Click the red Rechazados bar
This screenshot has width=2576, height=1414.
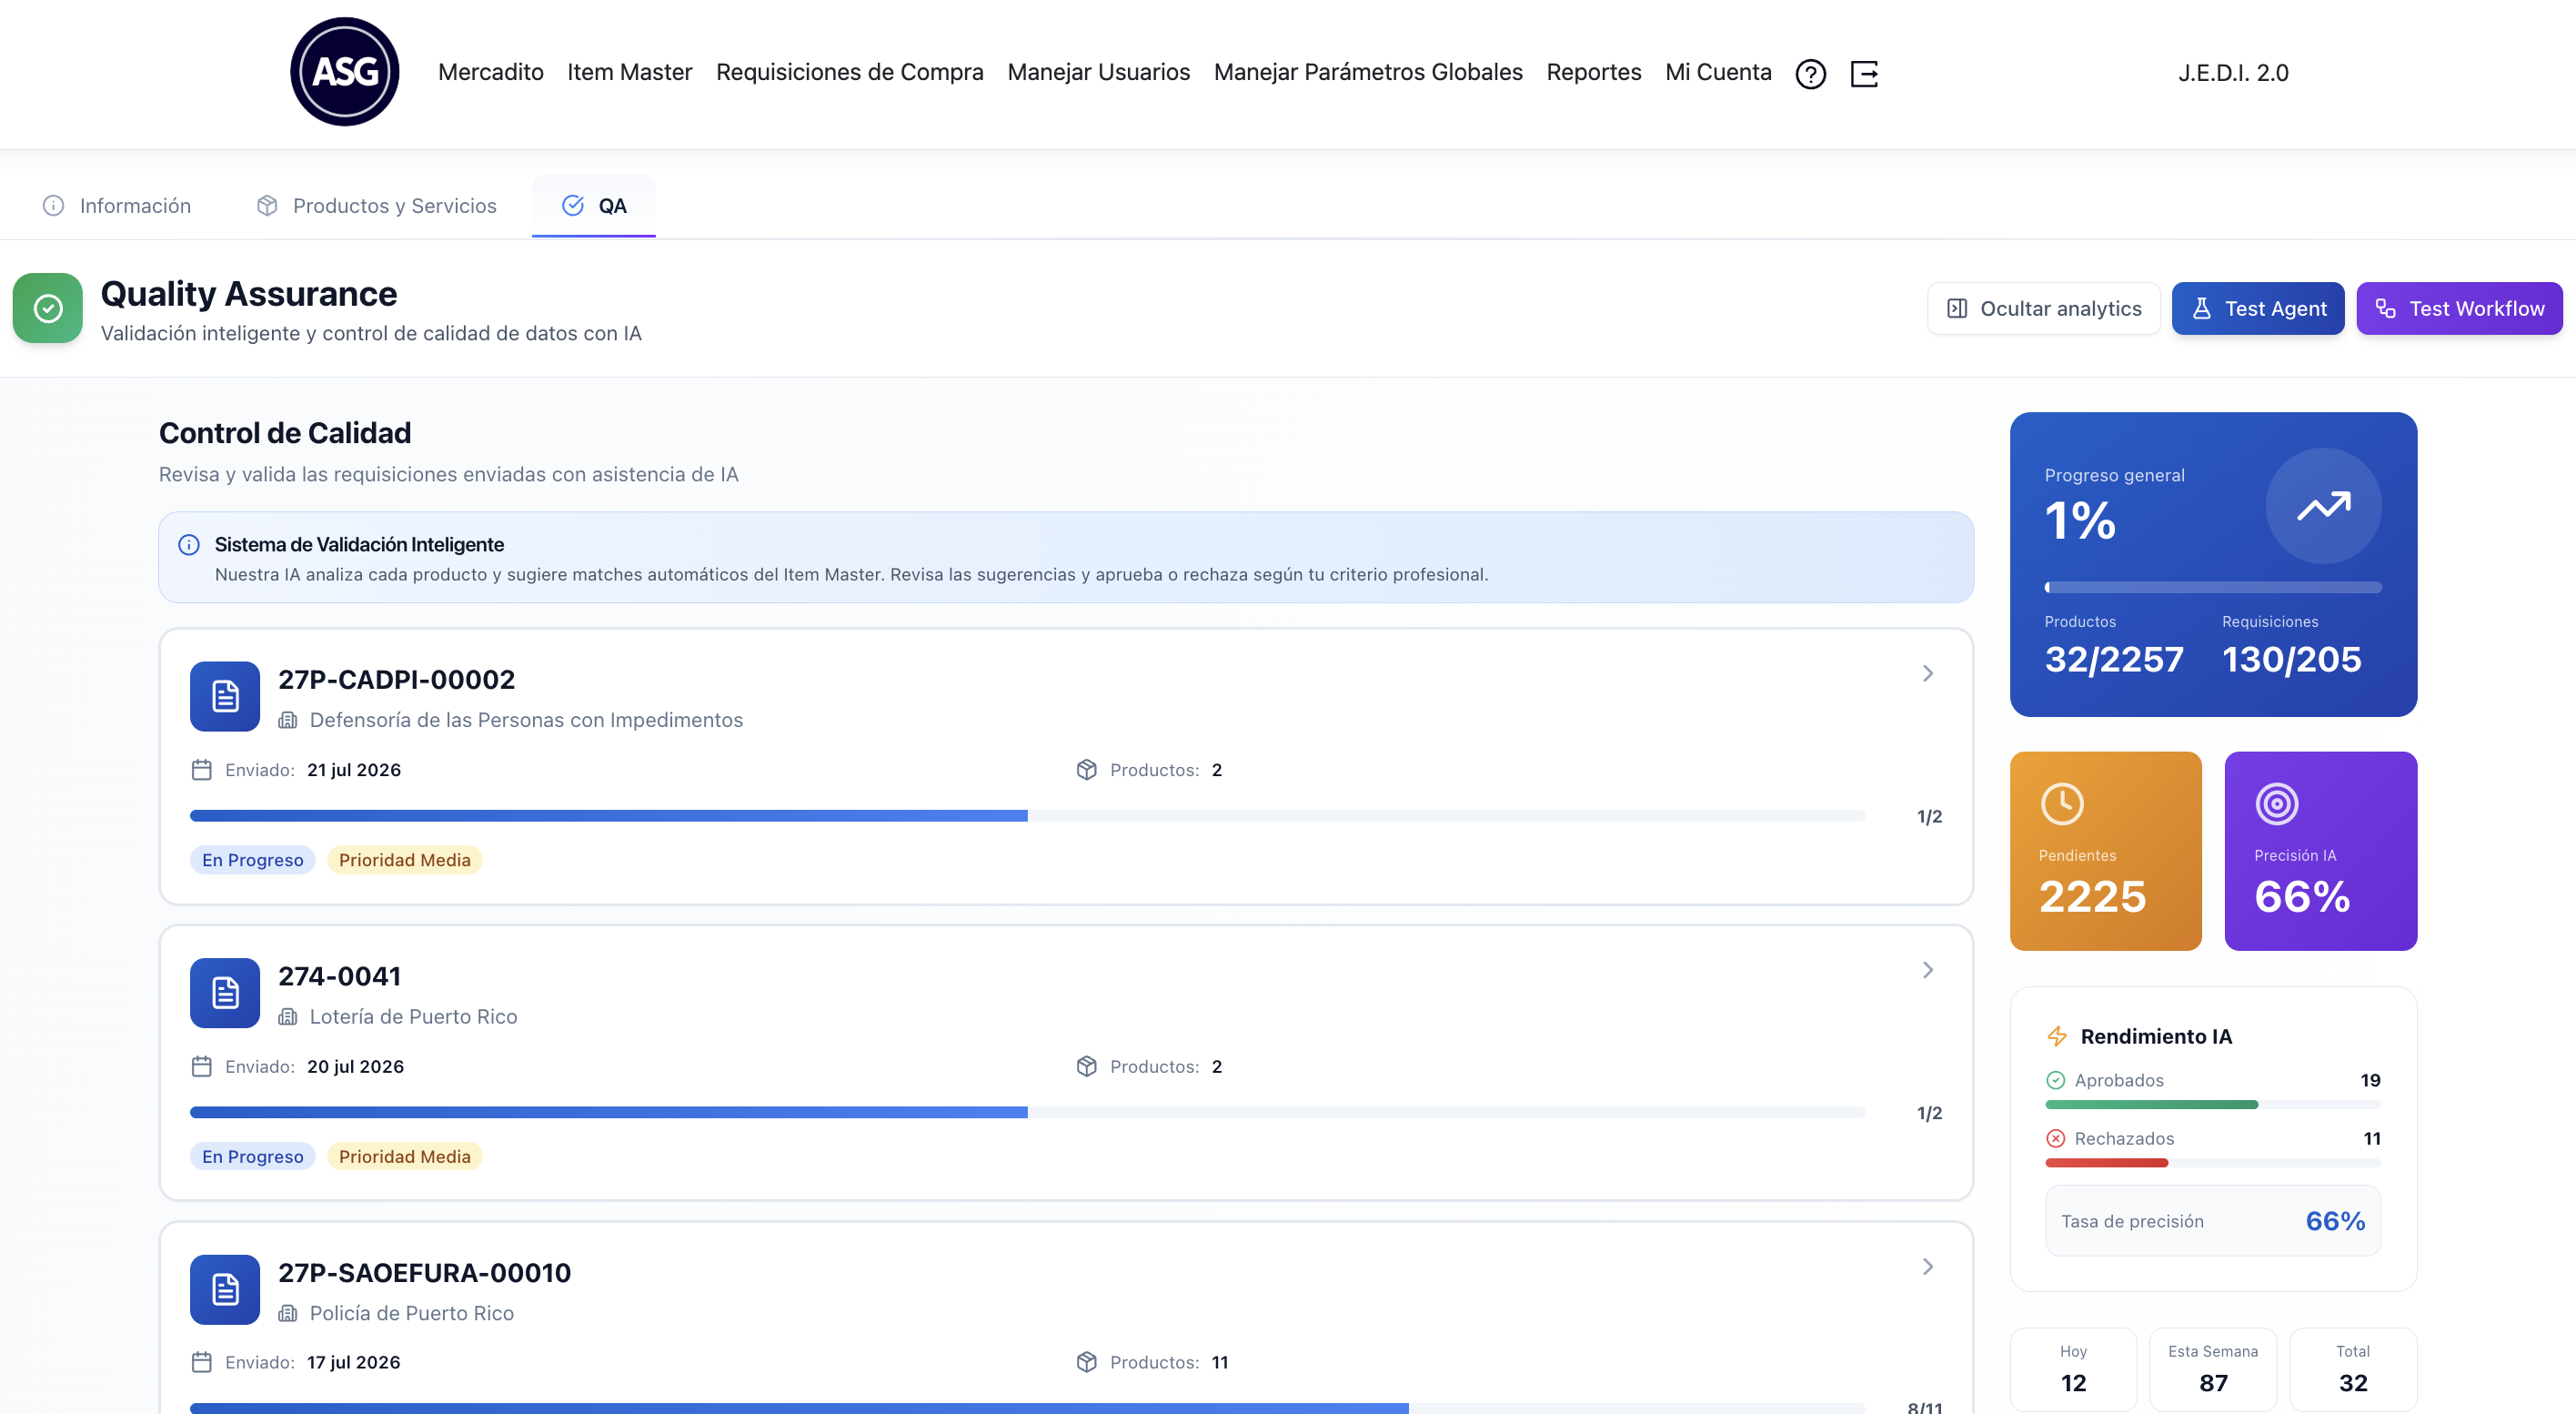[2106, 1163]
